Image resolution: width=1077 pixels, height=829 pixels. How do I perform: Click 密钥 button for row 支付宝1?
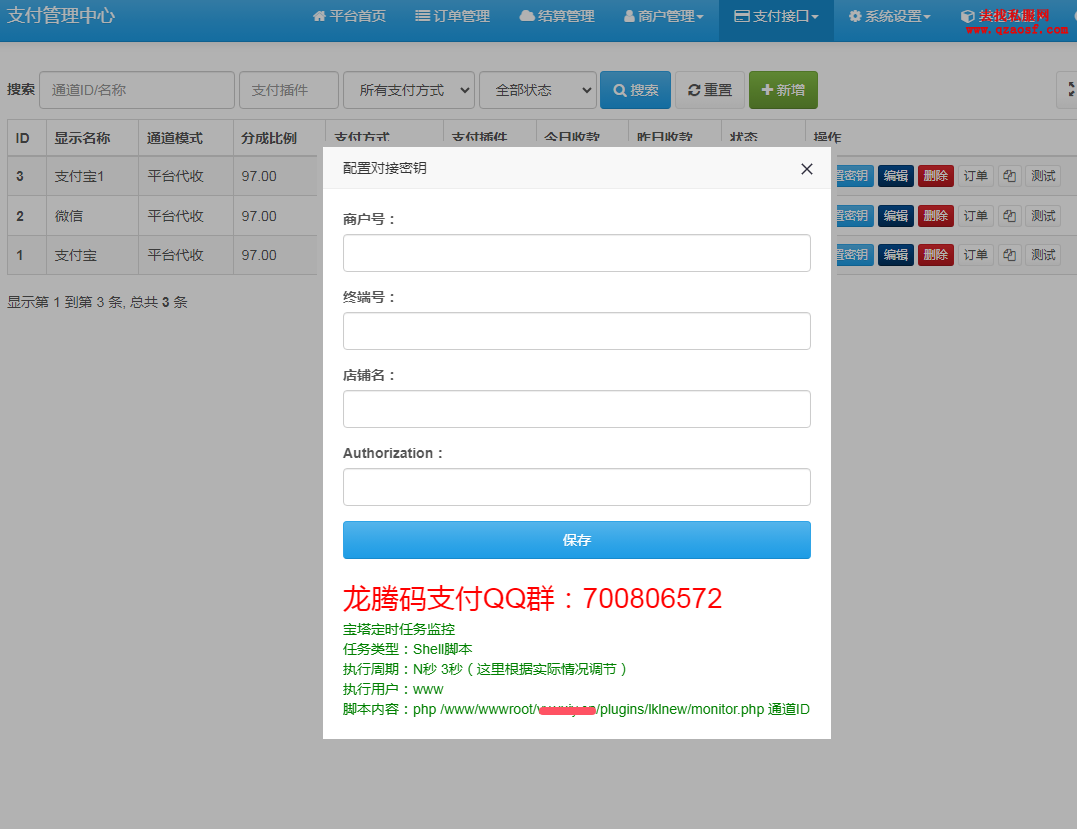point(852,176)
